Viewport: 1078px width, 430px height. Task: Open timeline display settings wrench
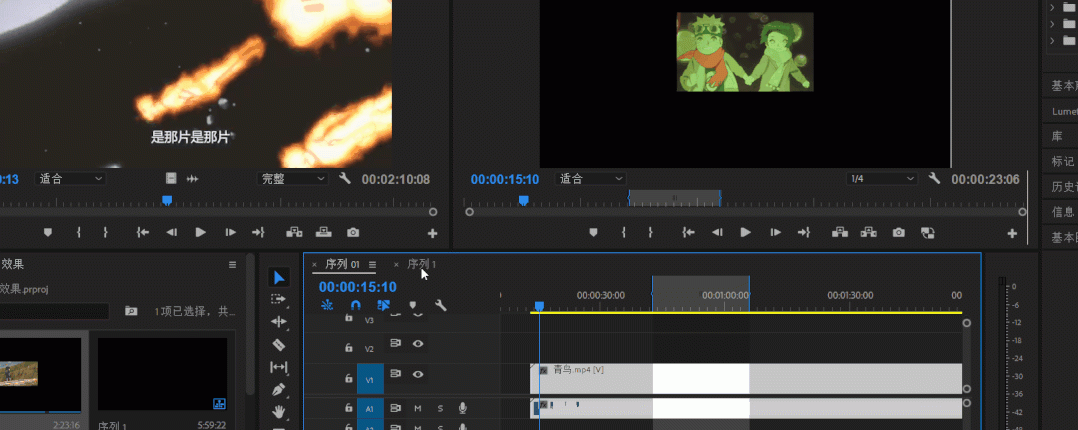pyautogui.click(x=441, y=305)
